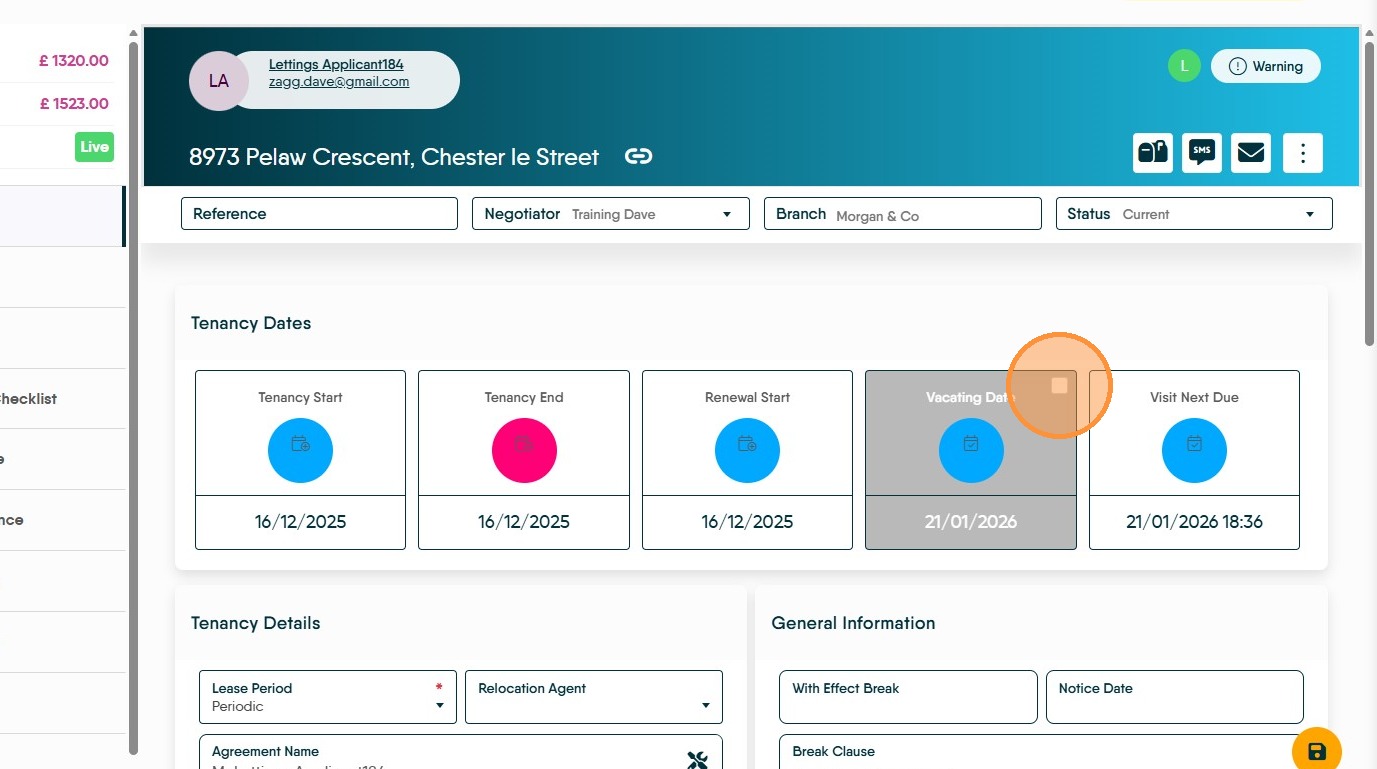Click the green Live status badge
The height and width of the screenshot is (769, 1377).
[94, 147]
